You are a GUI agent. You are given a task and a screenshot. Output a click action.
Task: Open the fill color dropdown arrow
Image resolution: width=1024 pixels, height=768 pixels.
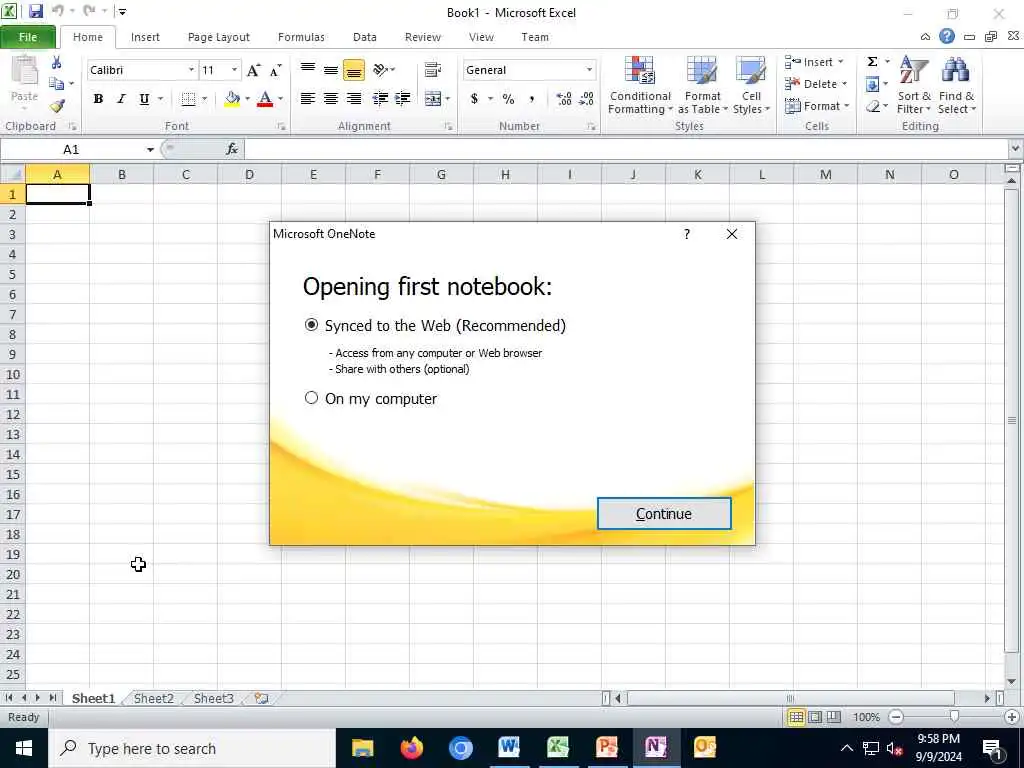point(248,99)
